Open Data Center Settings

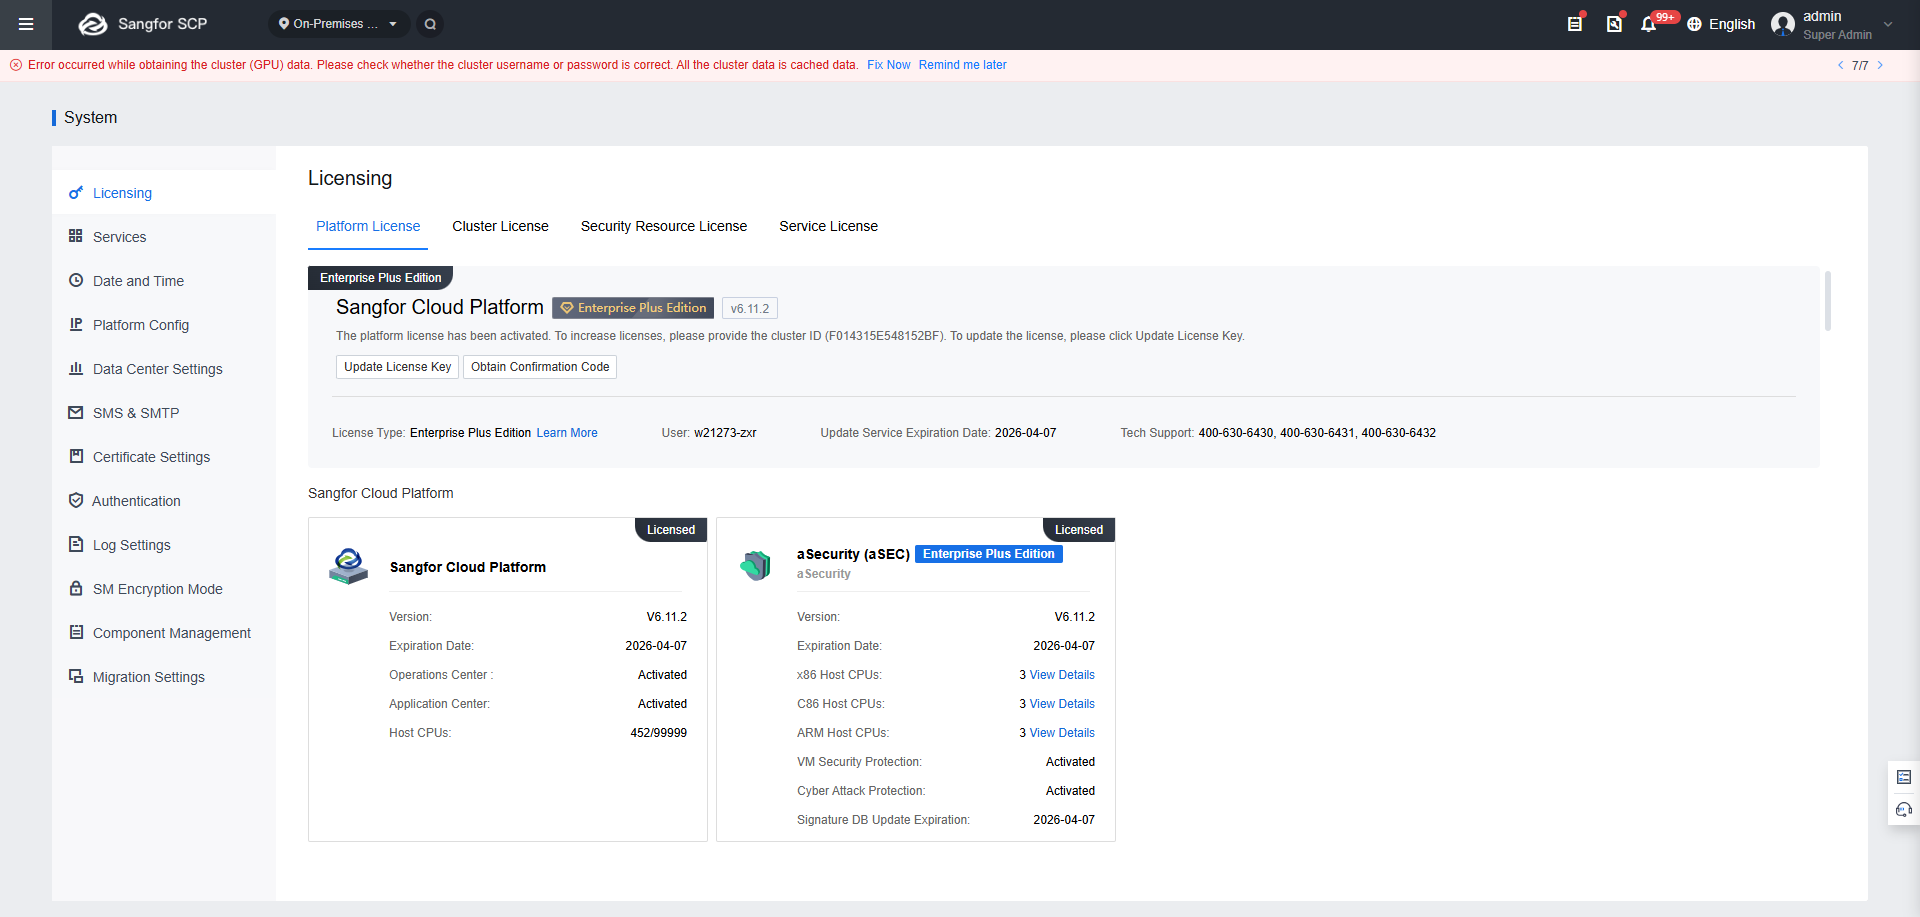click(164, 369)
